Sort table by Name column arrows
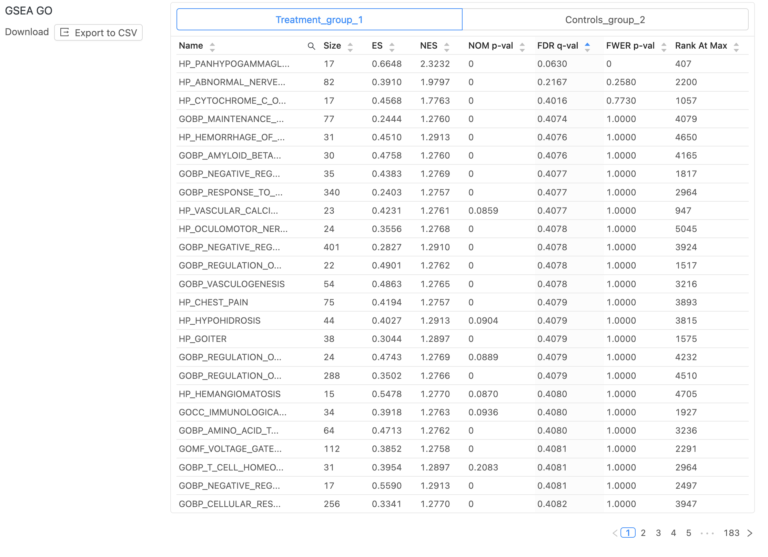The image size is (768, 557). coord(212,46)
